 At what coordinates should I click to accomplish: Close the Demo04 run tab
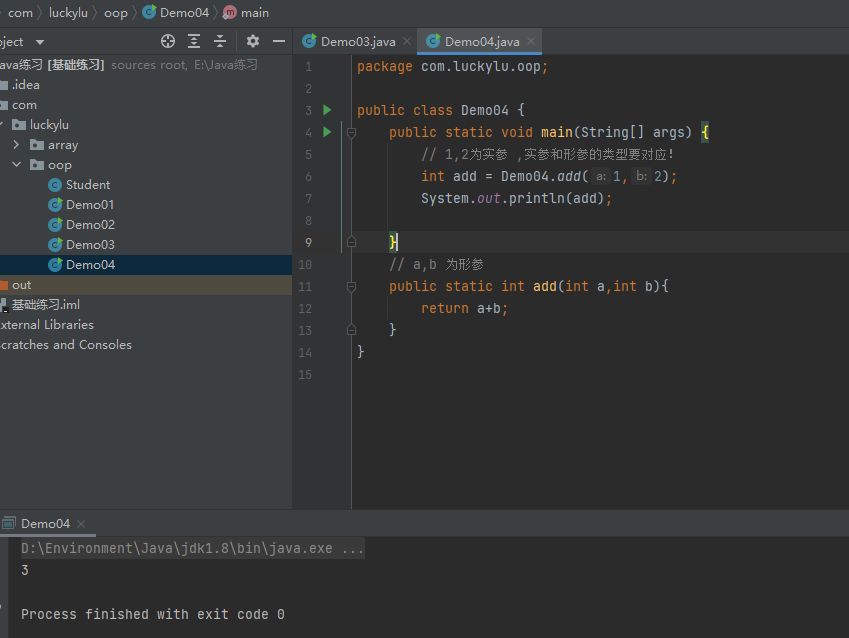81,524
